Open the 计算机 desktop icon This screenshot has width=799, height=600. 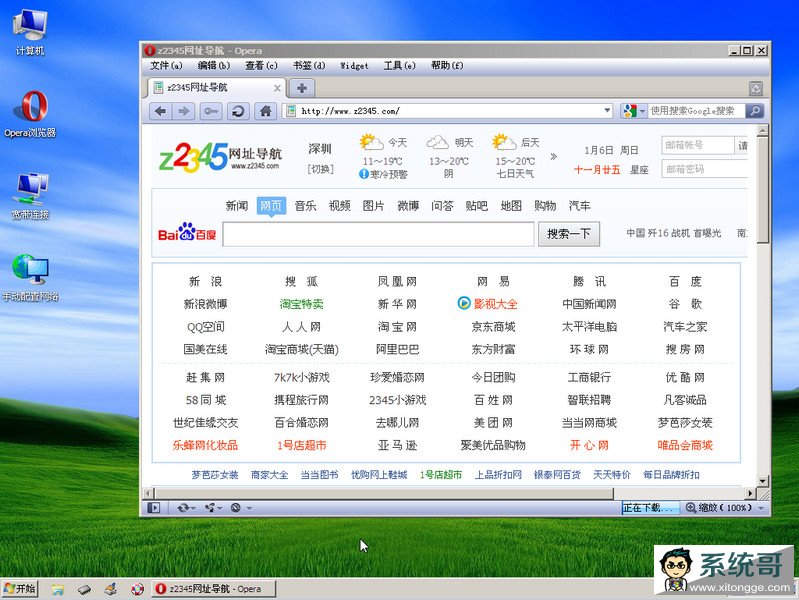pos(30,32)
